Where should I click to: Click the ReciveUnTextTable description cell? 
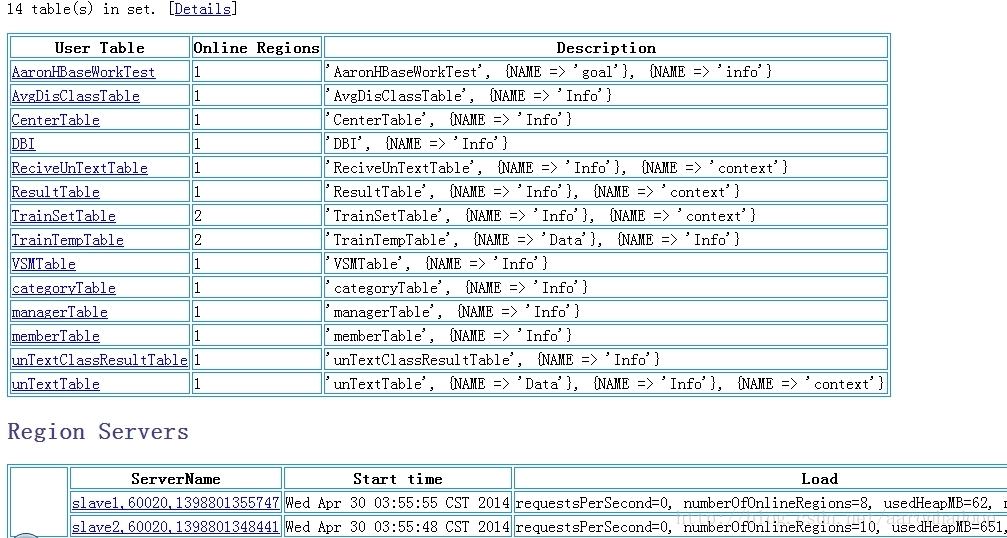606,168
